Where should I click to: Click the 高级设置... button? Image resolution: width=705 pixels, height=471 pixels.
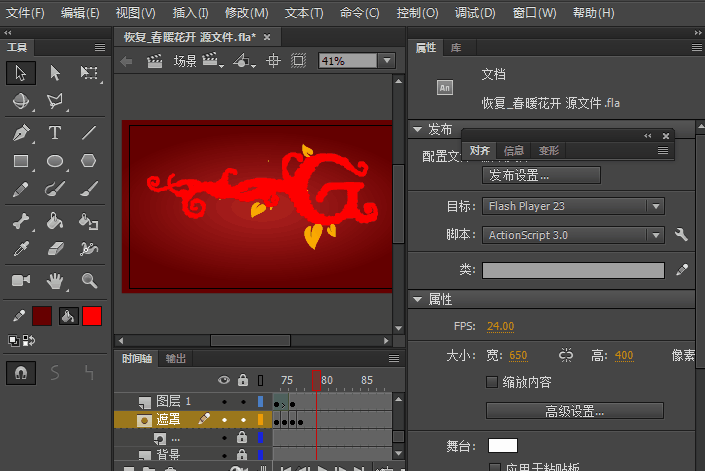coord(575,411)
